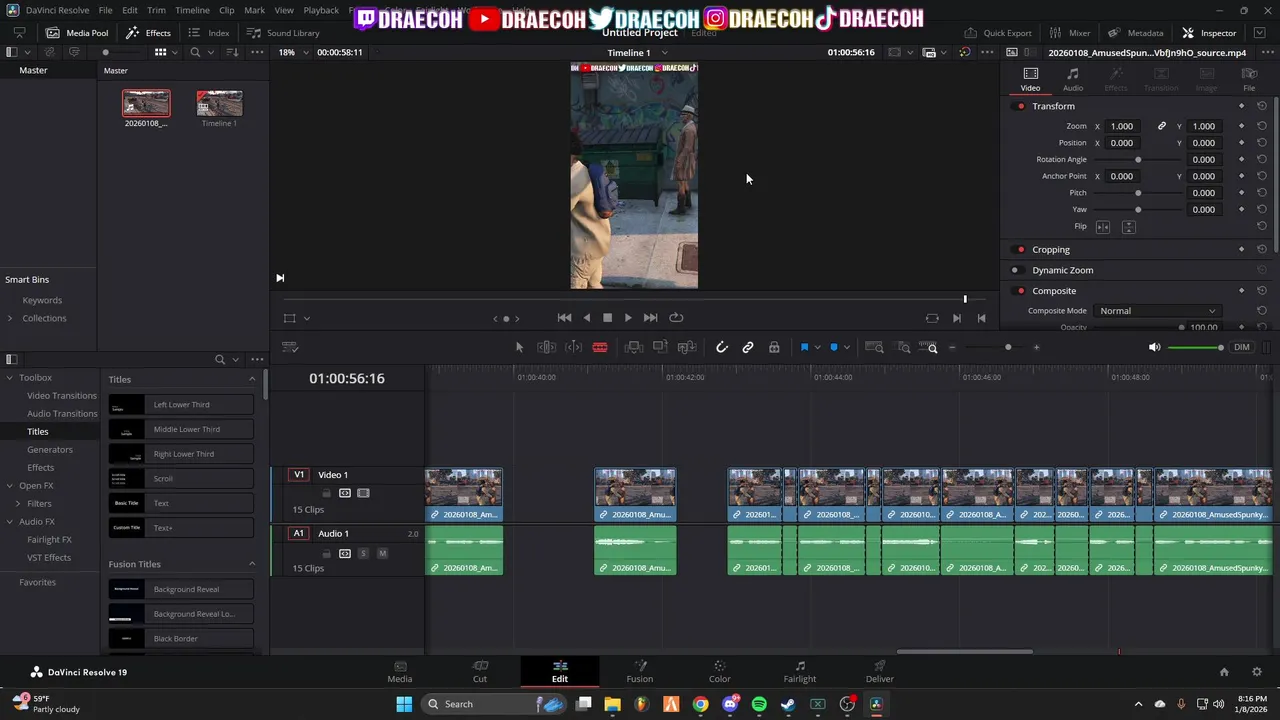Flip the clip horizontally
The height and width of the screenshot is (720, 1280).
coord(1103,227)
